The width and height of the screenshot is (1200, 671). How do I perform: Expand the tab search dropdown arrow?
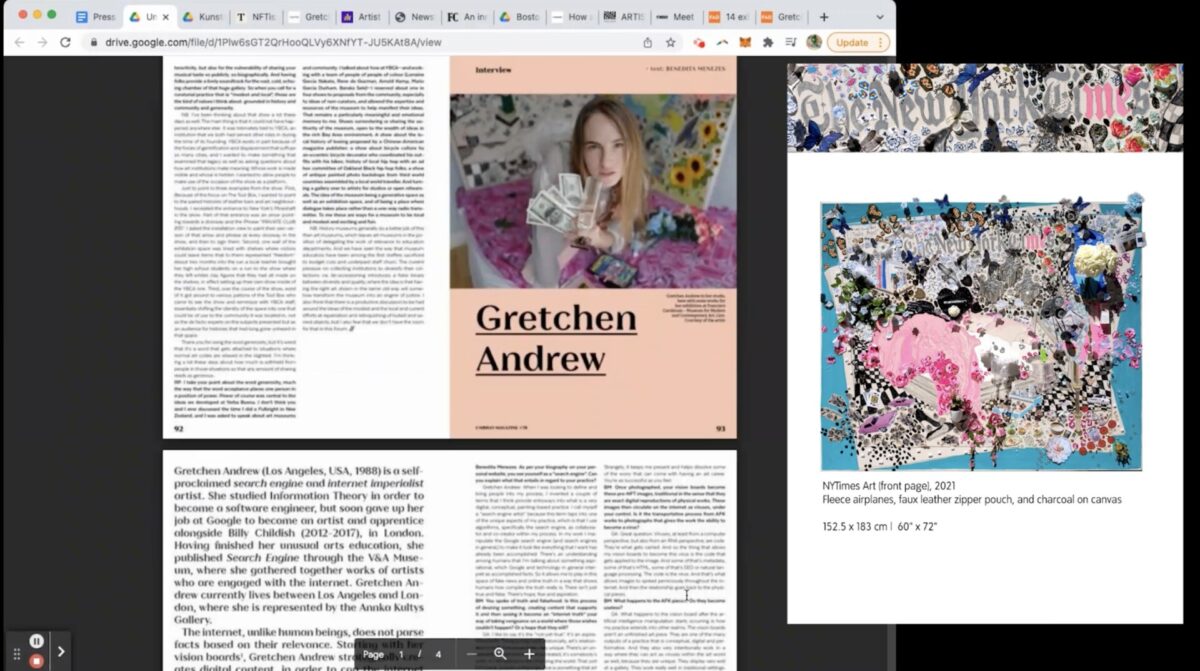880,17
